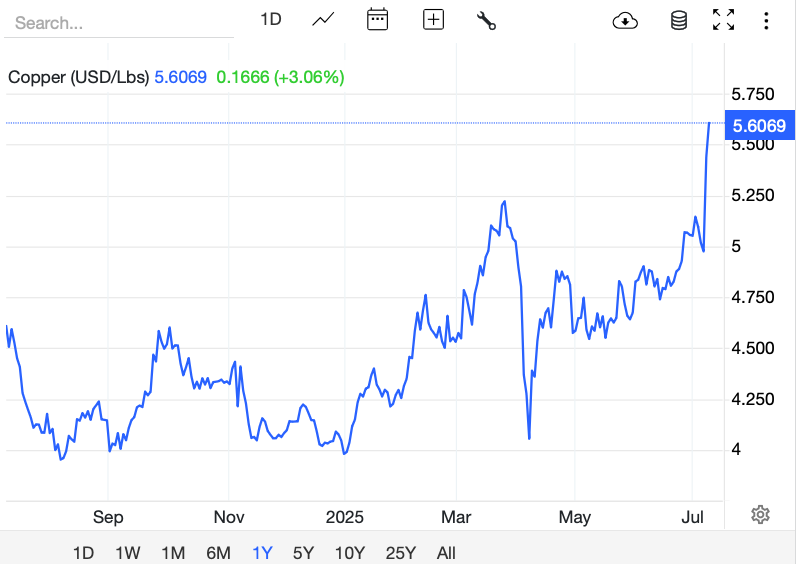Screen dimensions: 796x564
Task: Select the 1W time range
Action: [128, 553]
